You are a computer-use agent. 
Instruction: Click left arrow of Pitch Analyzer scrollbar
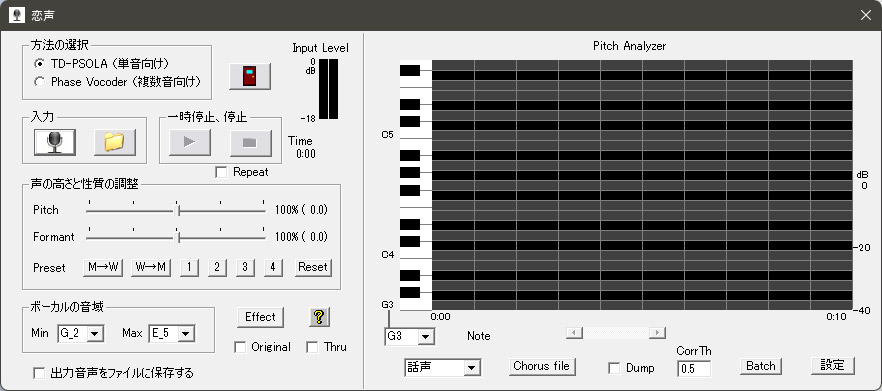click(x=574, y=333)
